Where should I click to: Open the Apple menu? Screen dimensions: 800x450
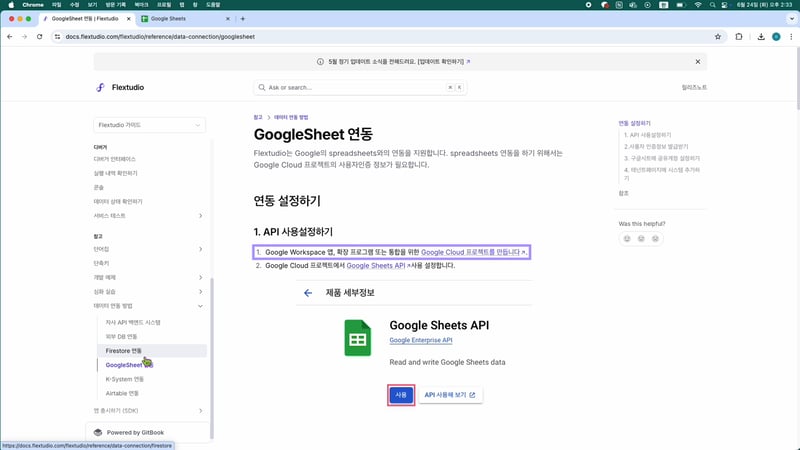click(x=11, y=5)
